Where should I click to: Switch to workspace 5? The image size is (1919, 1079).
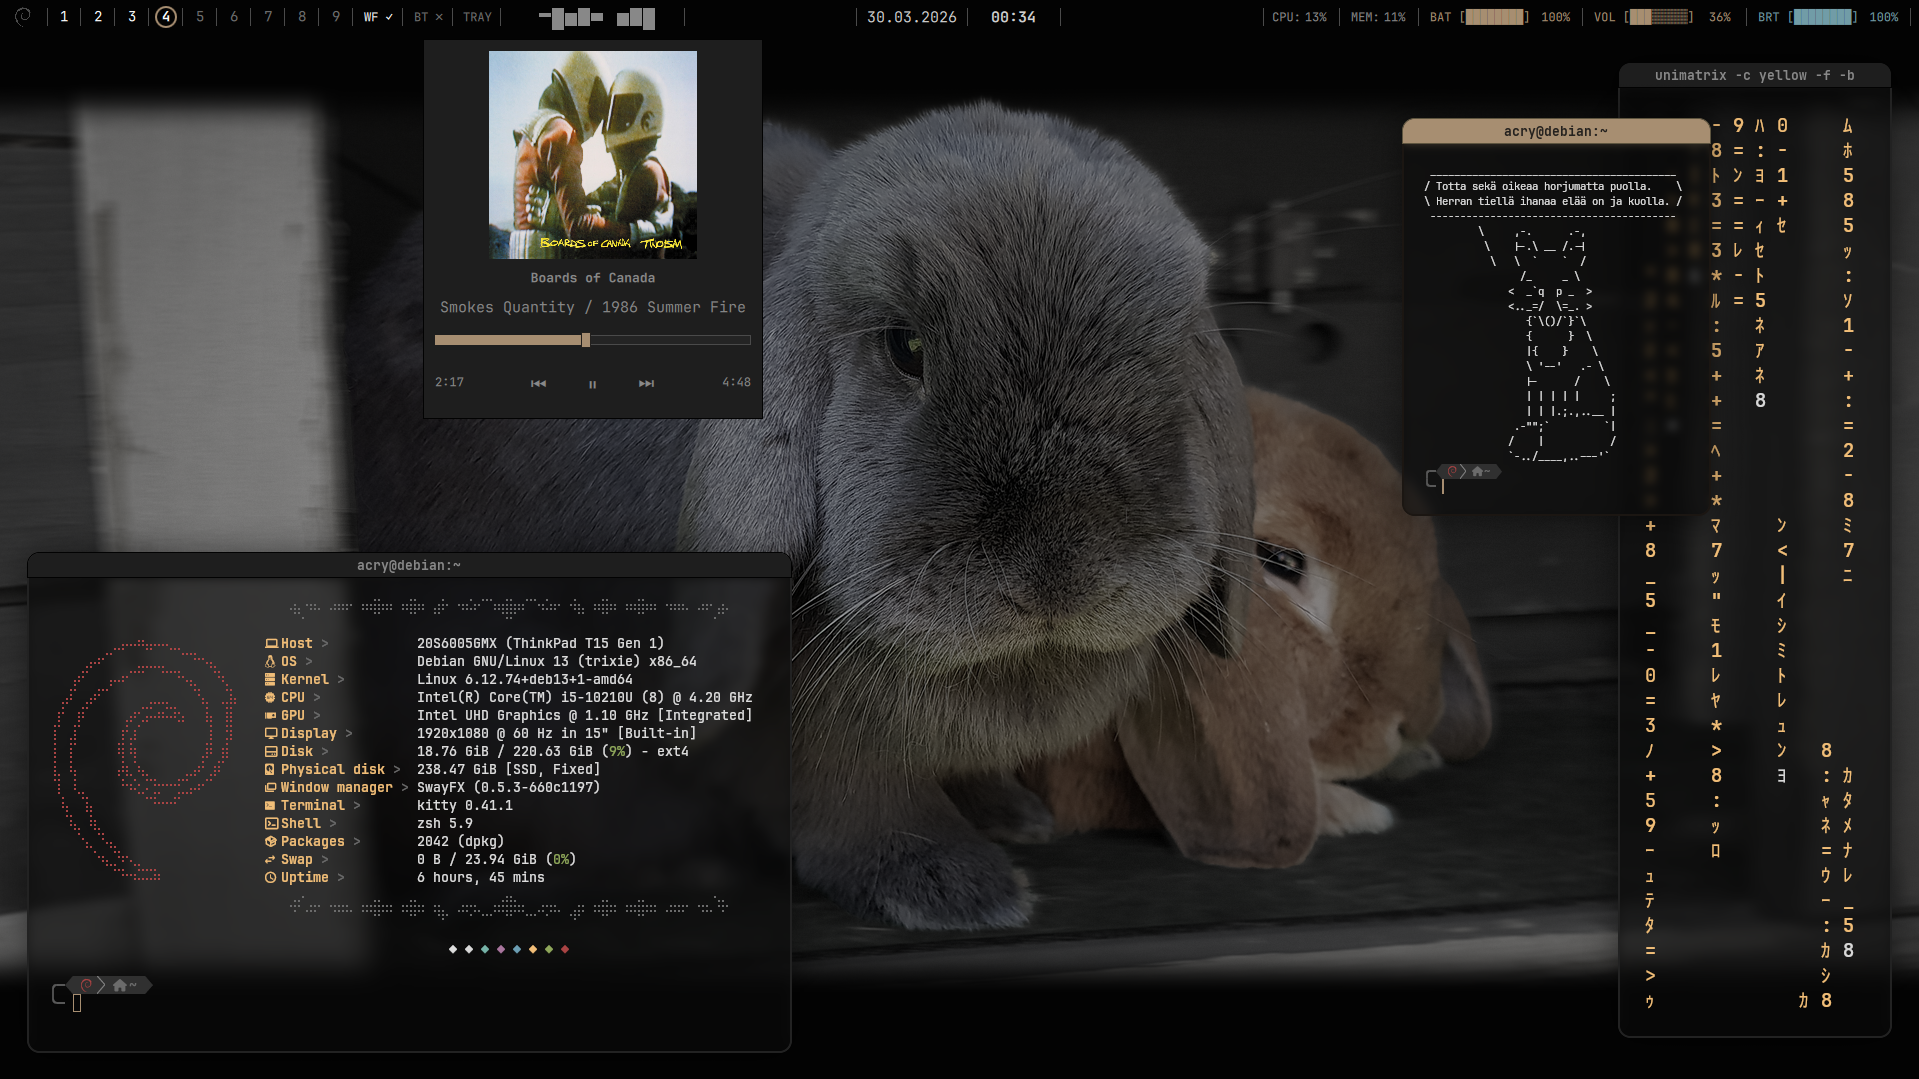200,17
